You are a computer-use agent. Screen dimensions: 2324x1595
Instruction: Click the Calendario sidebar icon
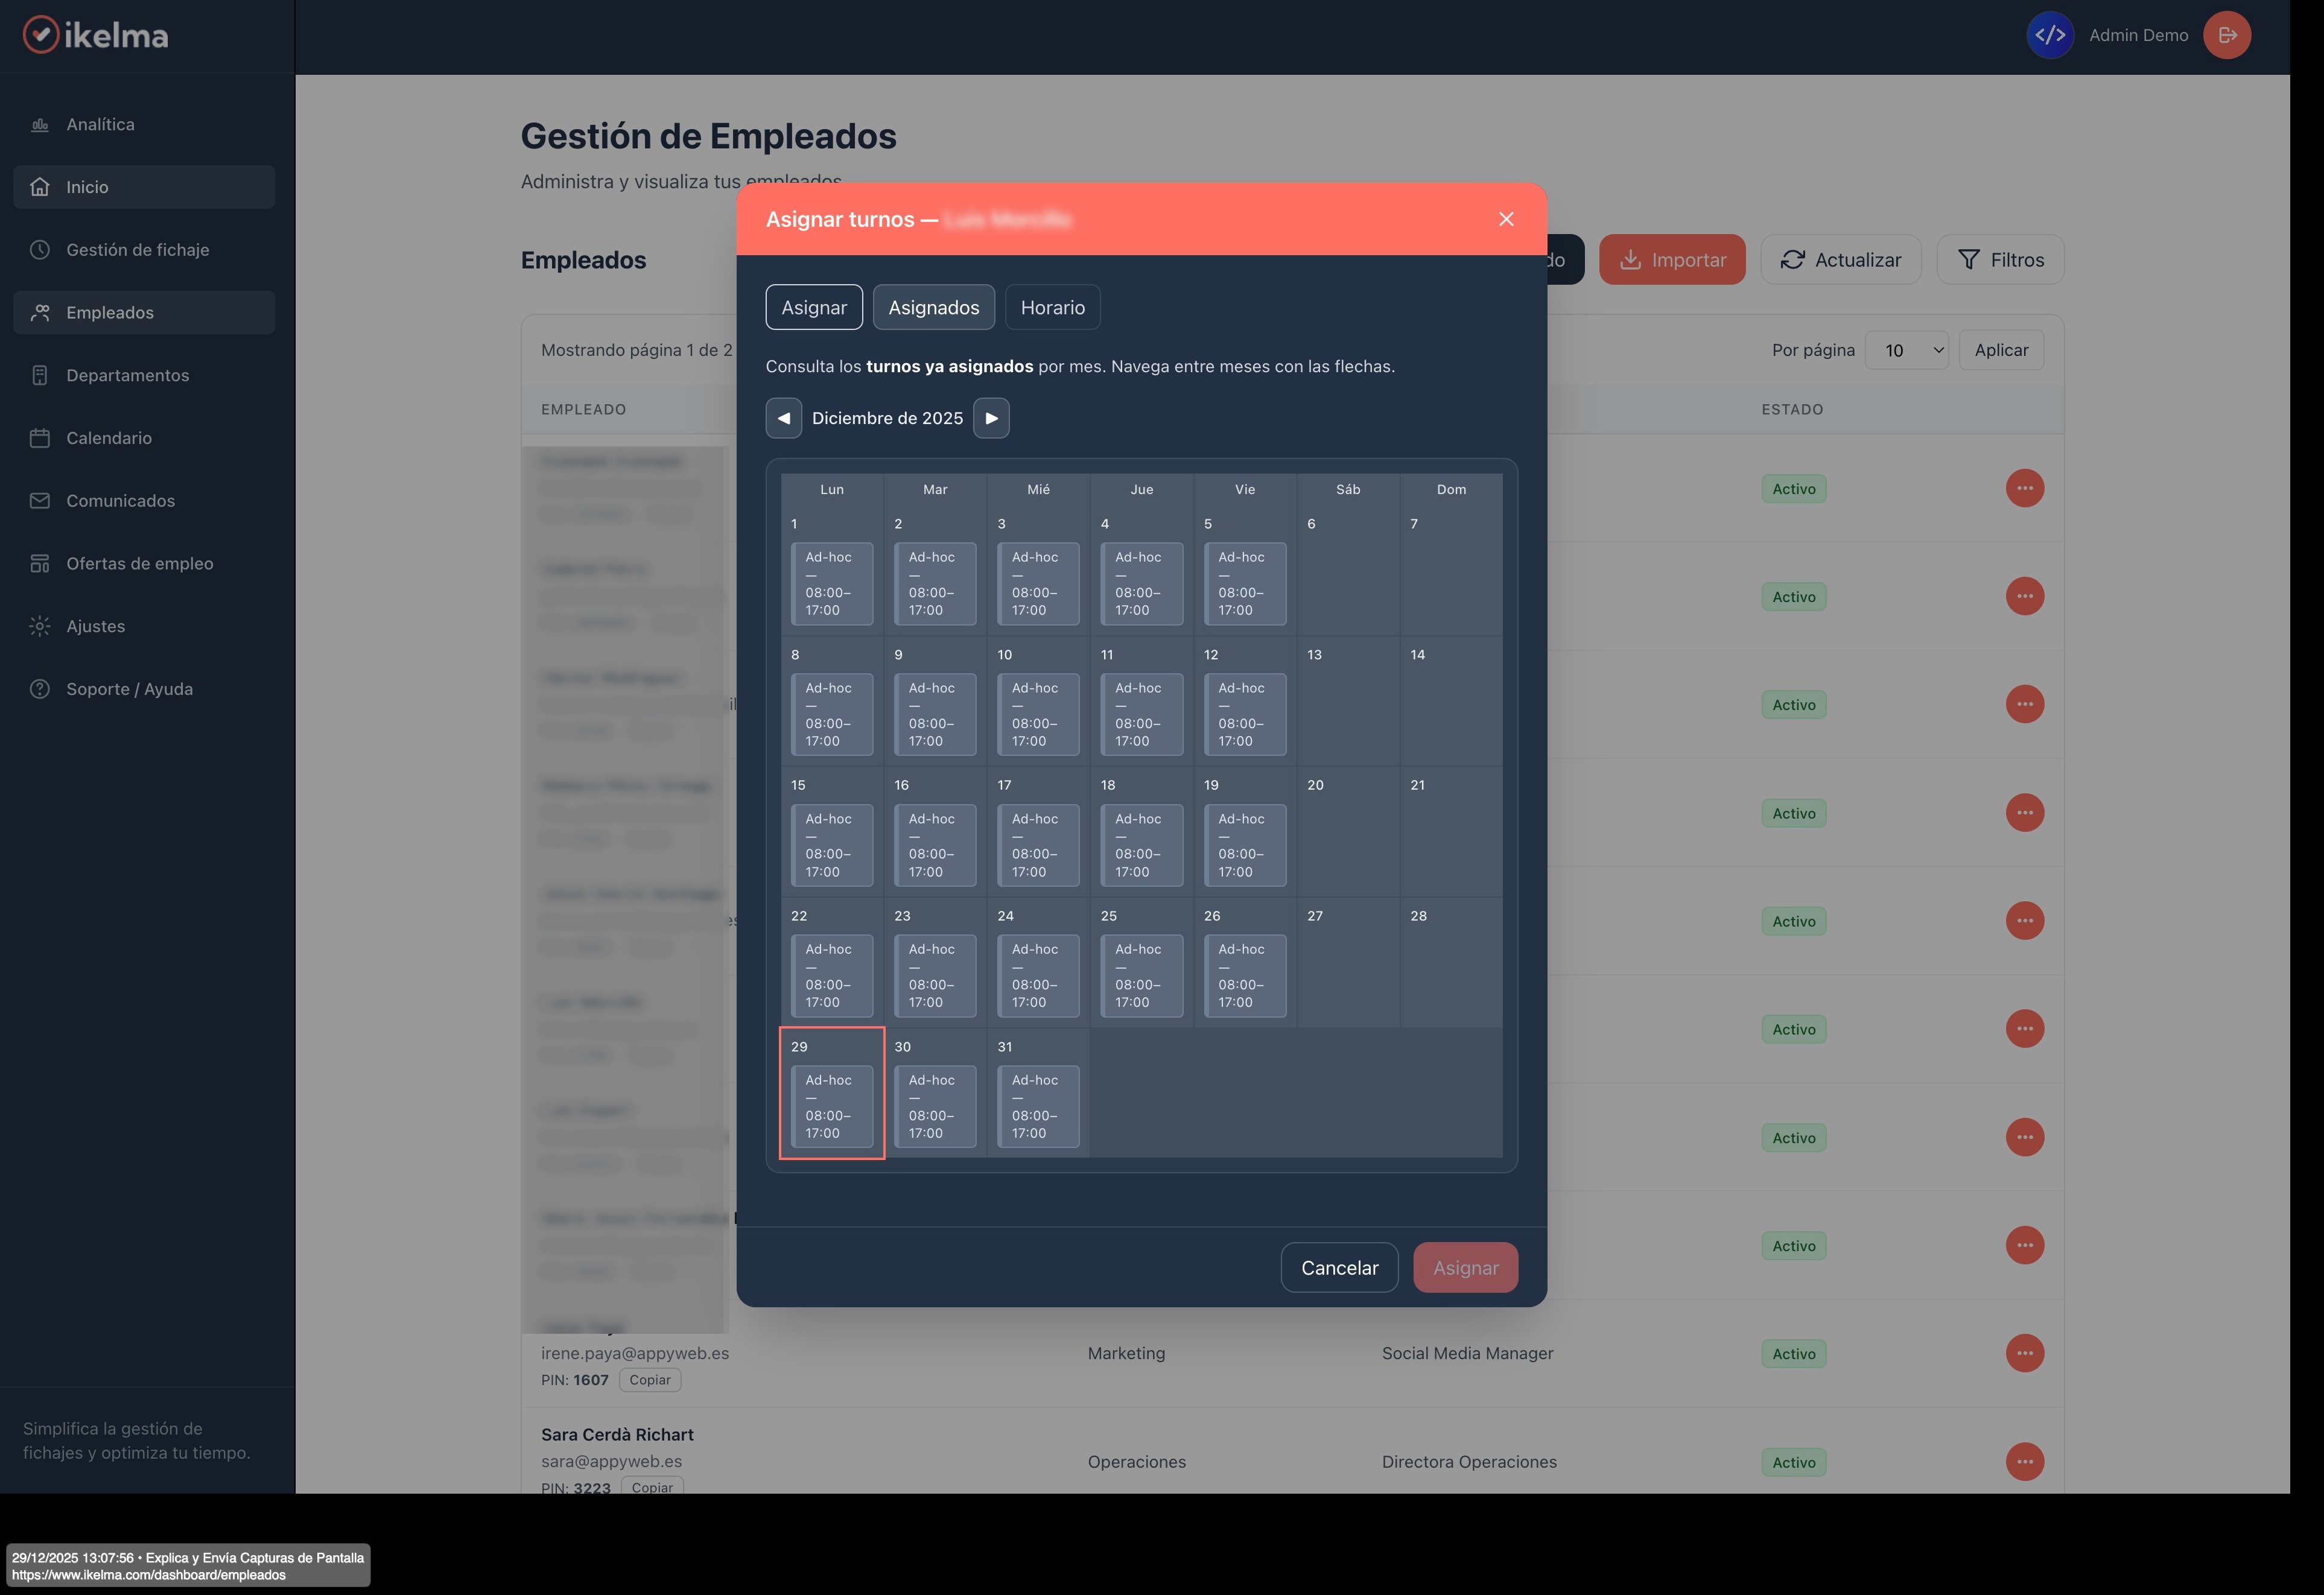click(40, 438)
